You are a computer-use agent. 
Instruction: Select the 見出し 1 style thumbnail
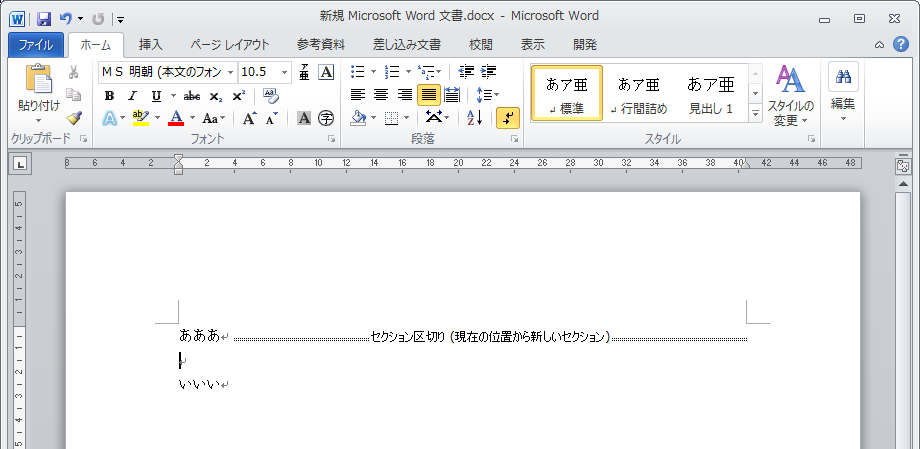(x=711, y=93)
